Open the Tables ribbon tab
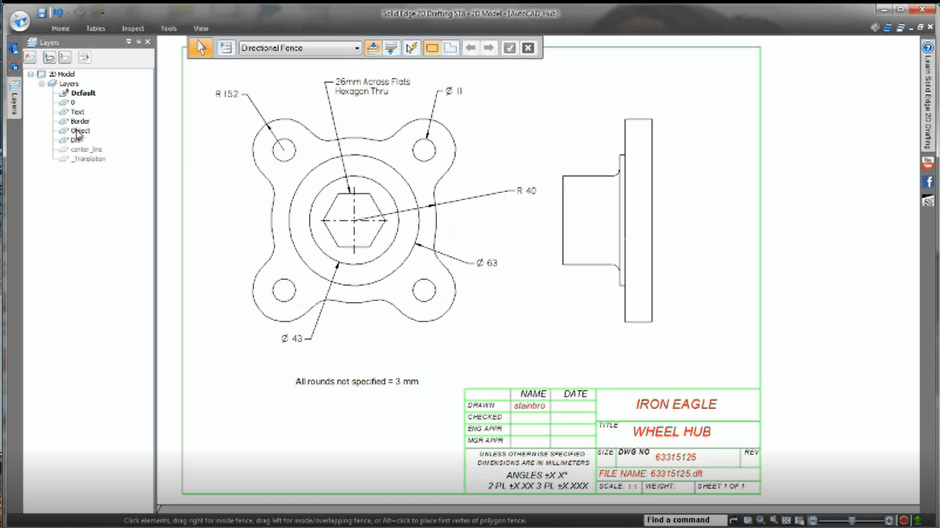 pos(95,28)
